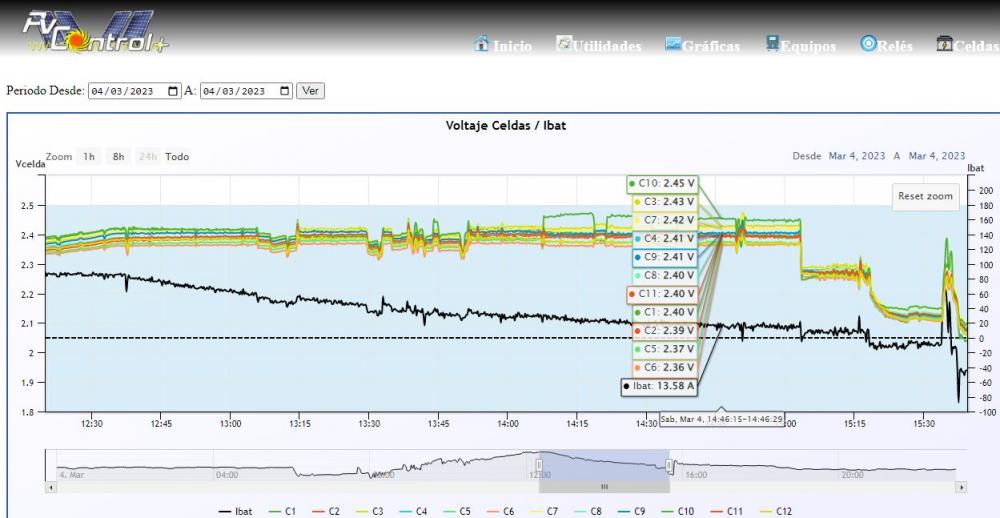Viewport: 1000px width, 518px height.
Task: Click the Periodo Desde start date field
Action: click(x=134, y=91)
